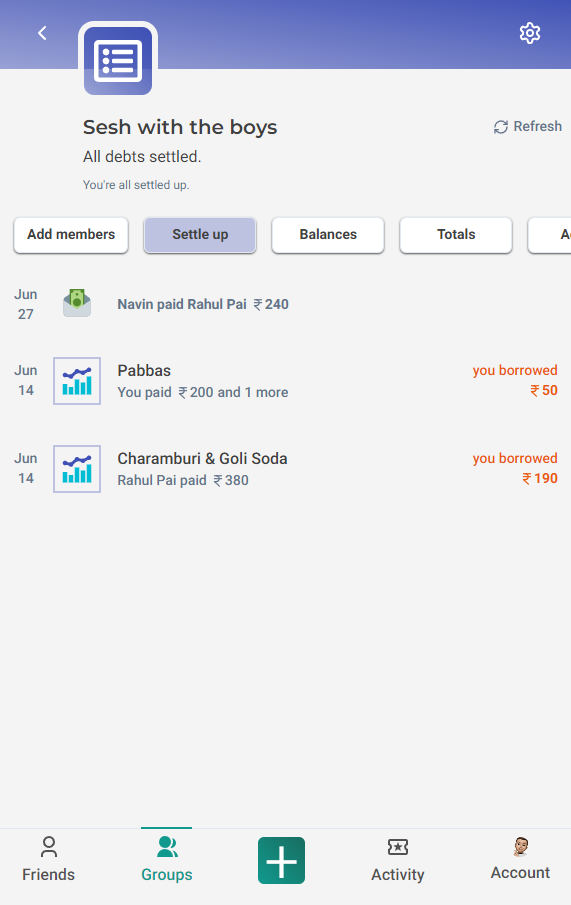
Task: Open group settings gear icon
Action: tap(529, 33)
